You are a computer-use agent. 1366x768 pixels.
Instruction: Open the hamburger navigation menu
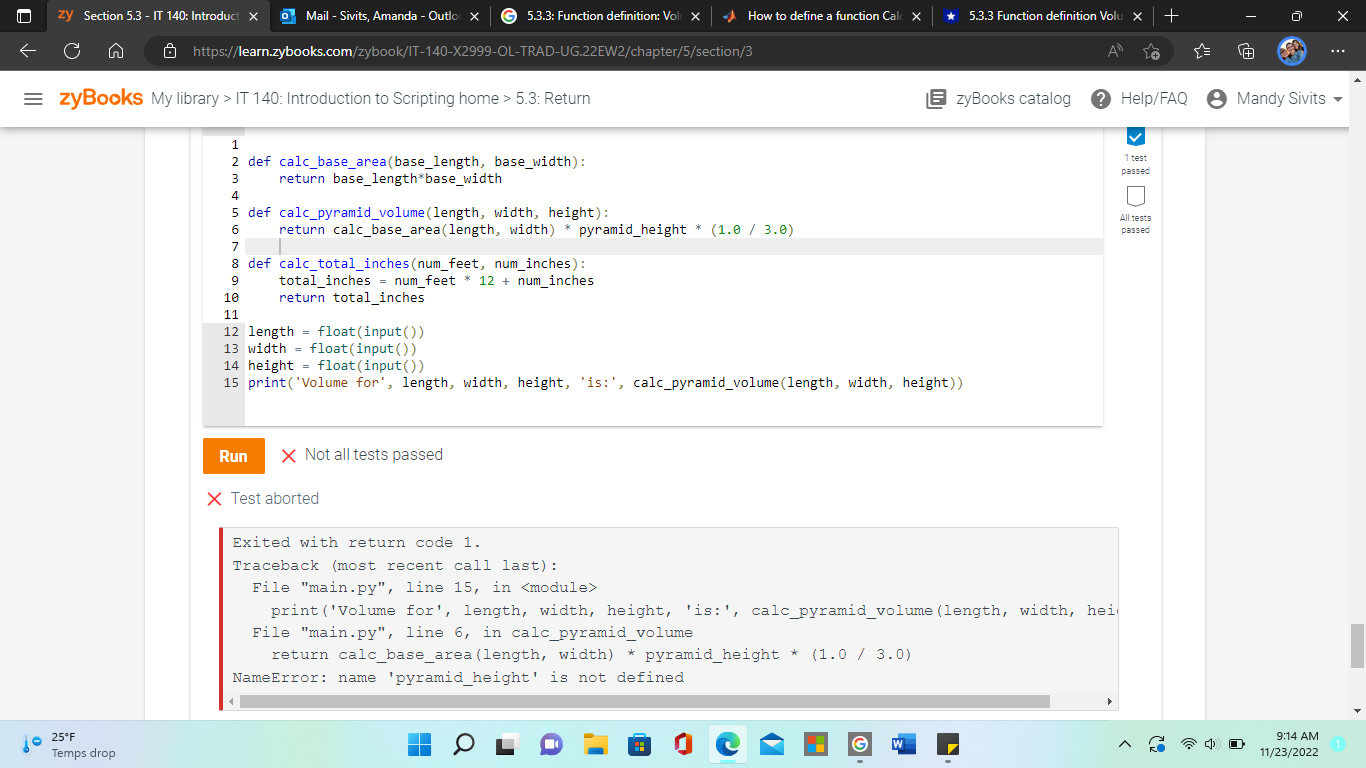click(33, 98)
